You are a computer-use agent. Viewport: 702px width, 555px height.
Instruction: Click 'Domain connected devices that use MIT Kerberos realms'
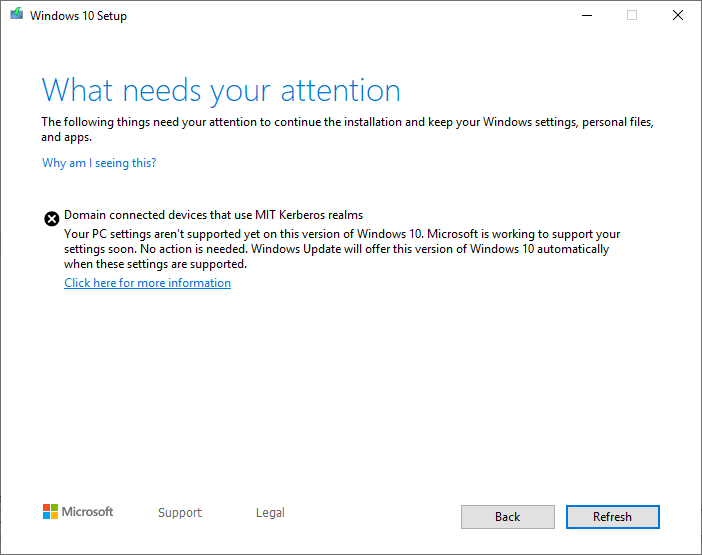coord(214,215)
